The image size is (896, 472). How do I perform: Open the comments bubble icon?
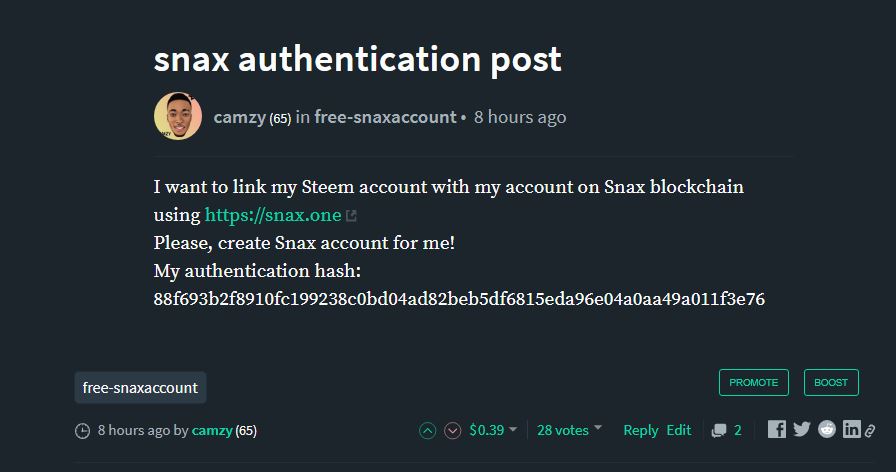coord(719,430)
